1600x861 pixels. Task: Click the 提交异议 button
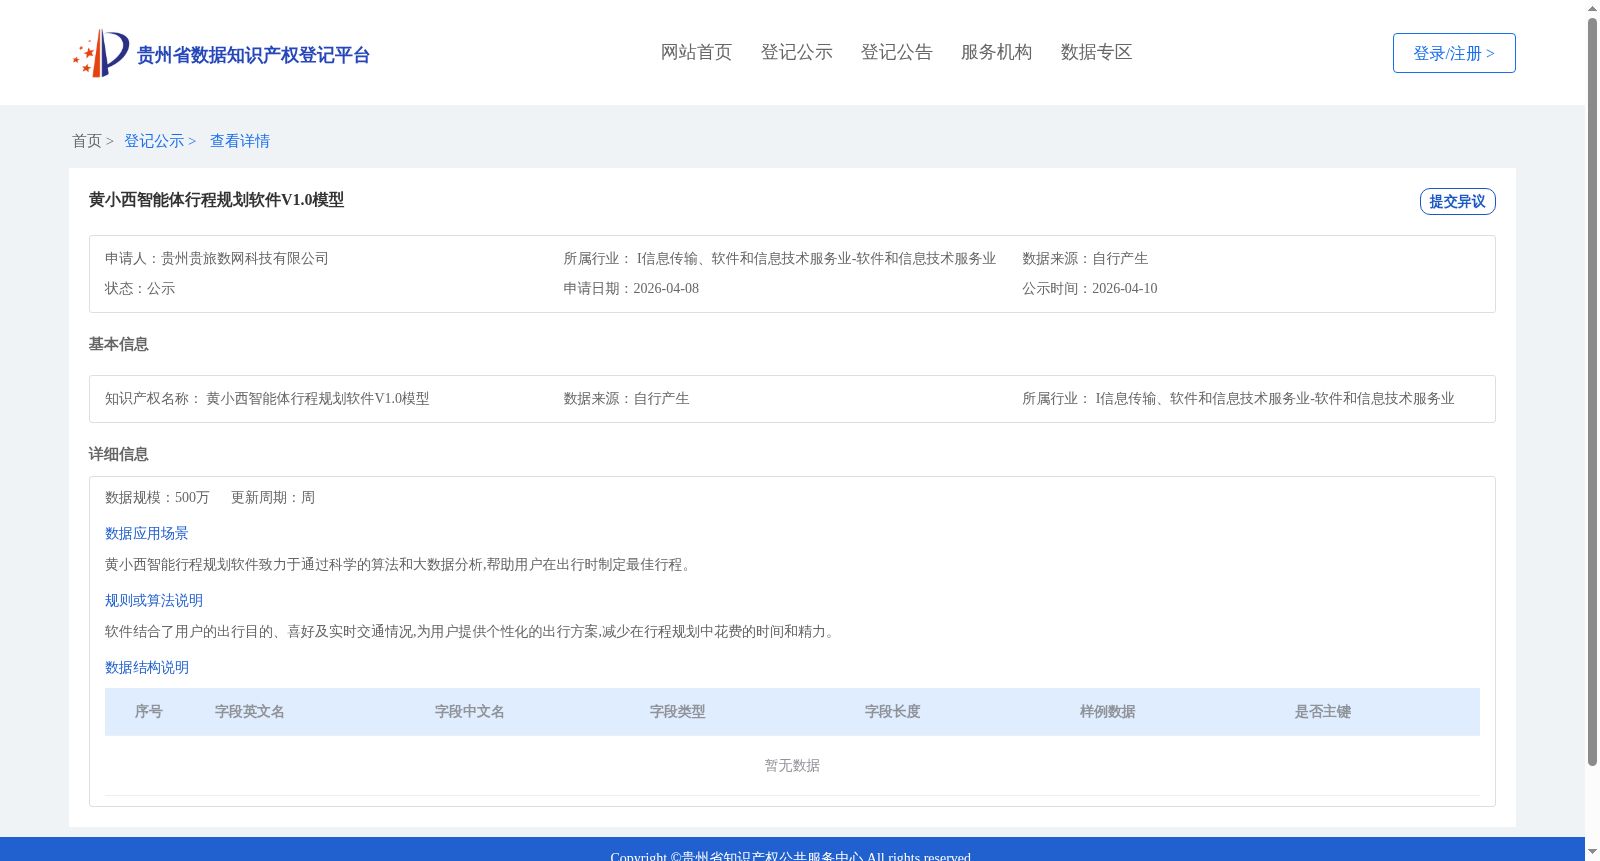pos(1457,201)
